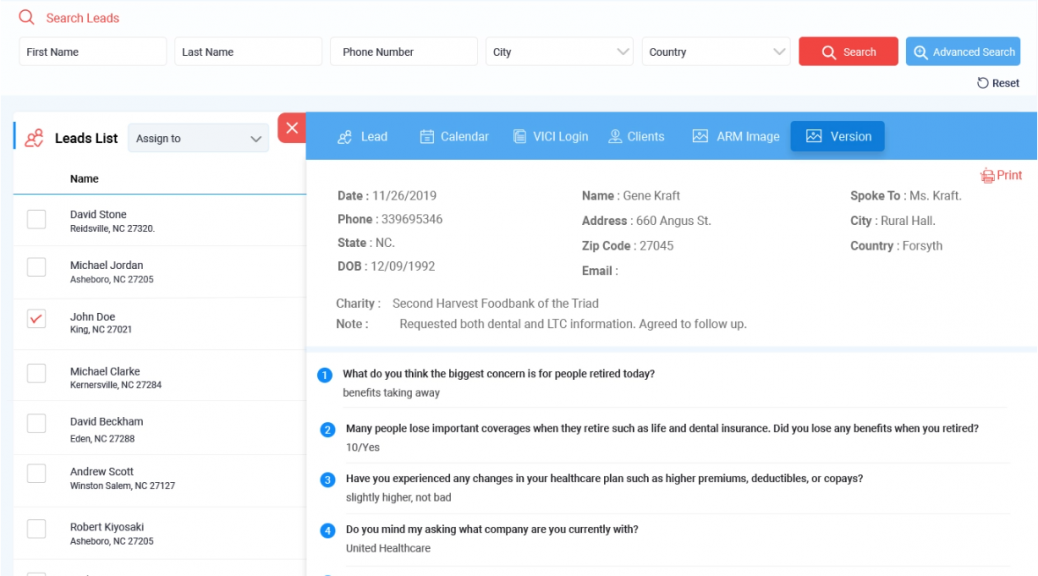Open the Assign to dropdown
This screenshot has width=1038, height=576.
pos(199,138)
